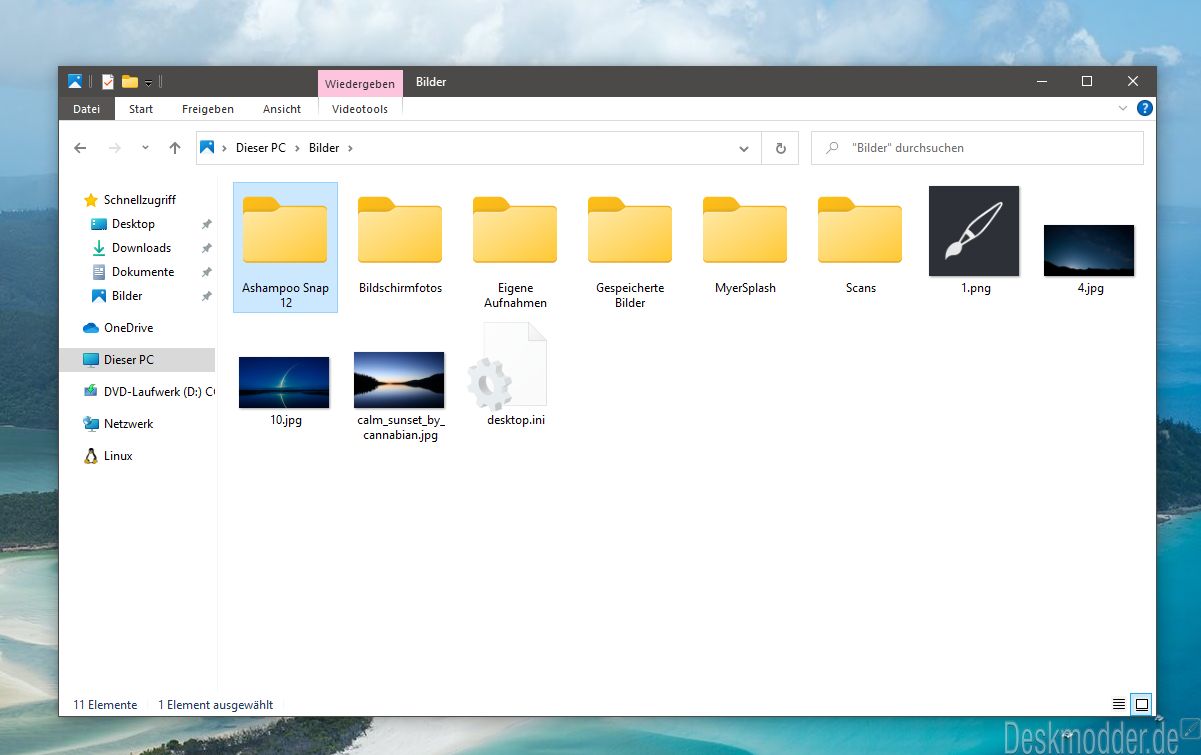The image size is (1201, 755).
Task: Open the Videotools ribbon tab
Action: point(360,109)
